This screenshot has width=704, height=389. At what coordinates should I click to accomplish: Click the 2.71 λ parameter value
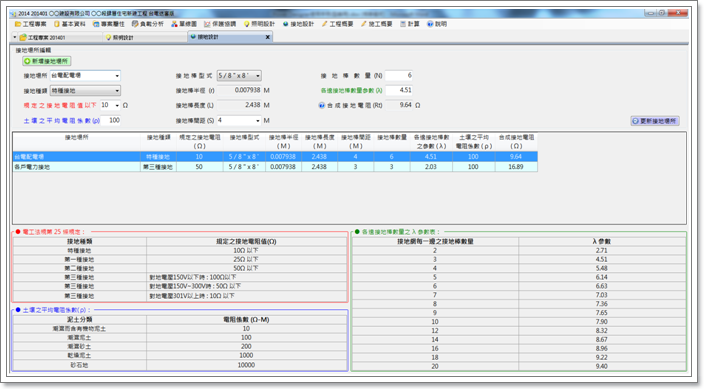[x=601, y=251]
